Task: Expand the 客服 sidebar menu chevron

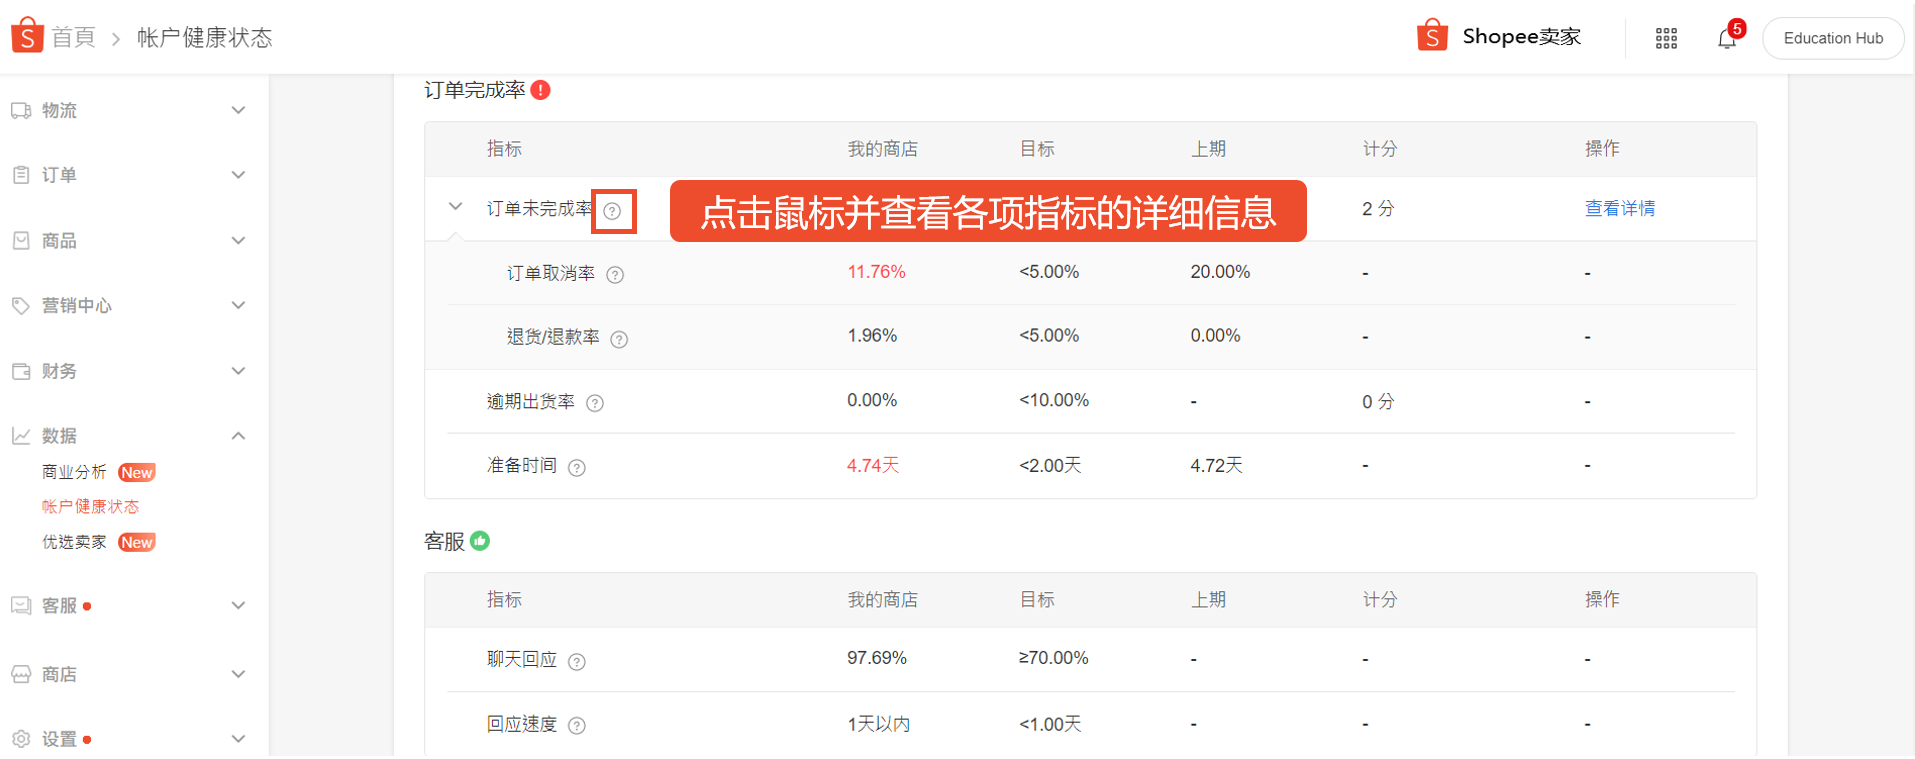Action: [x=238, y=605]
